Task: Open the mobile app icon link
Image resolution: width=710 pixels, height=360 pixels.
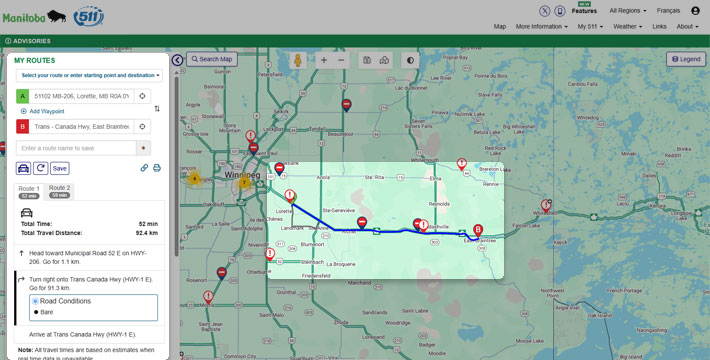Action: (560, 11)
